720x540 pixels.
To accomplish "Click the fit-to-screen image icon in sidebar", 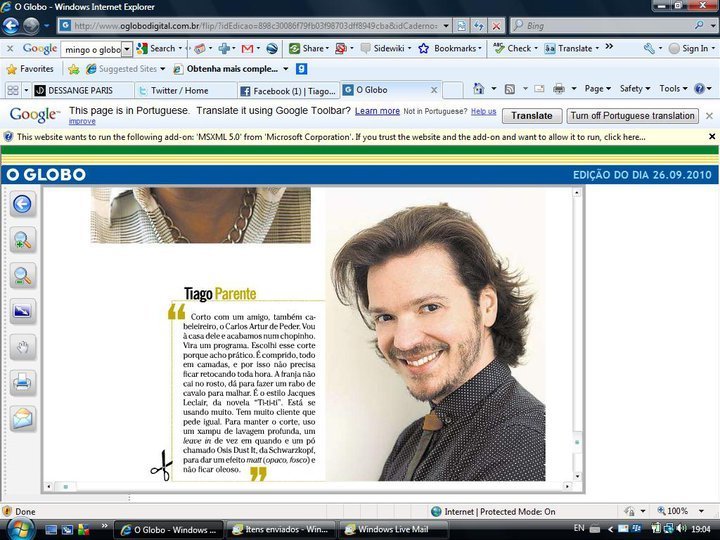I will click(x=22, y=311).
